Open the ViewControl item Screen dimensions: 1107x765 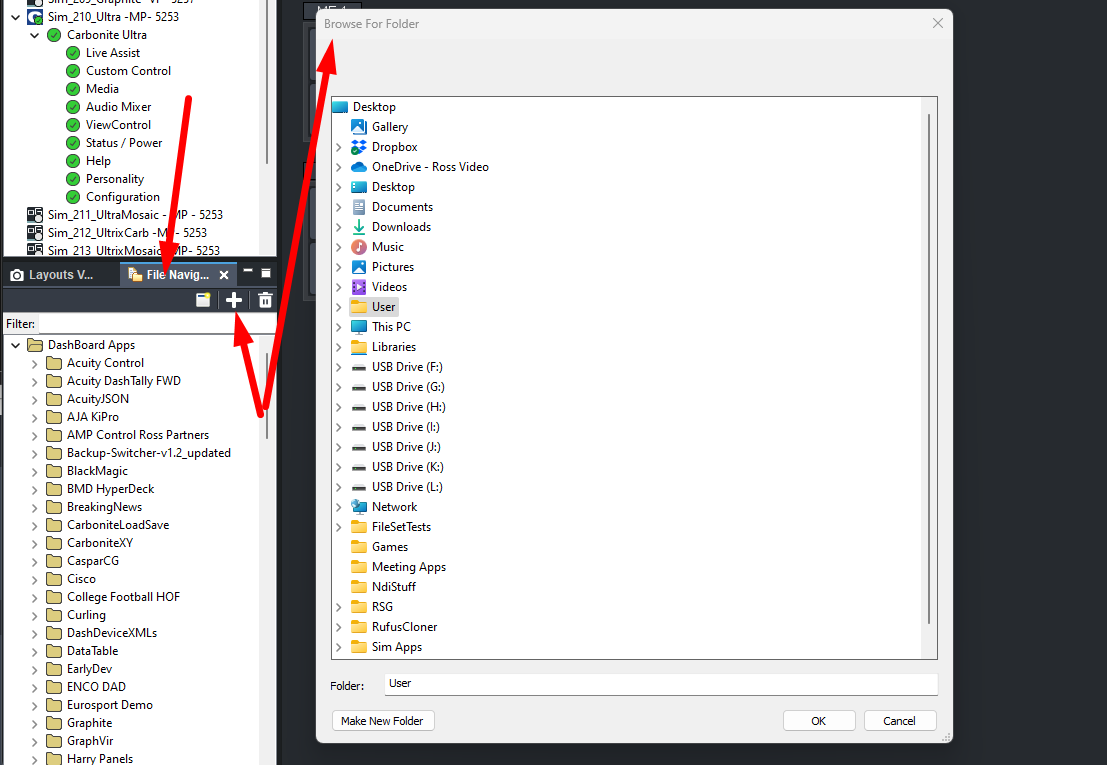click(118, 125)
